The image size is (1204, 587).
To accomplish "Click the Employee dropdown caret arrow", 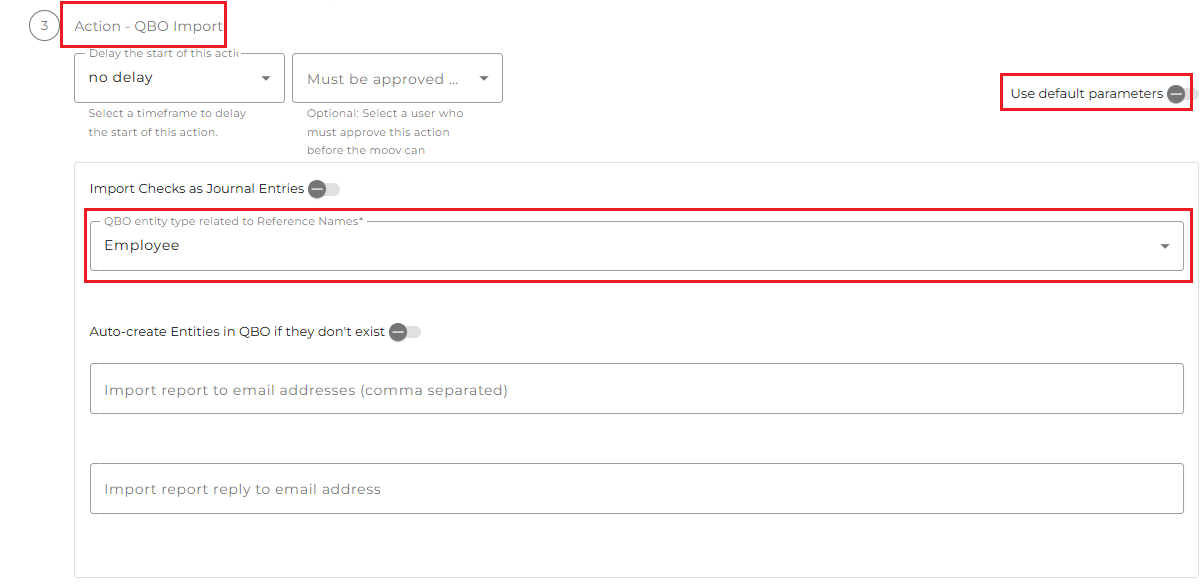I will pyautogui.click(x=1165, y=246).
